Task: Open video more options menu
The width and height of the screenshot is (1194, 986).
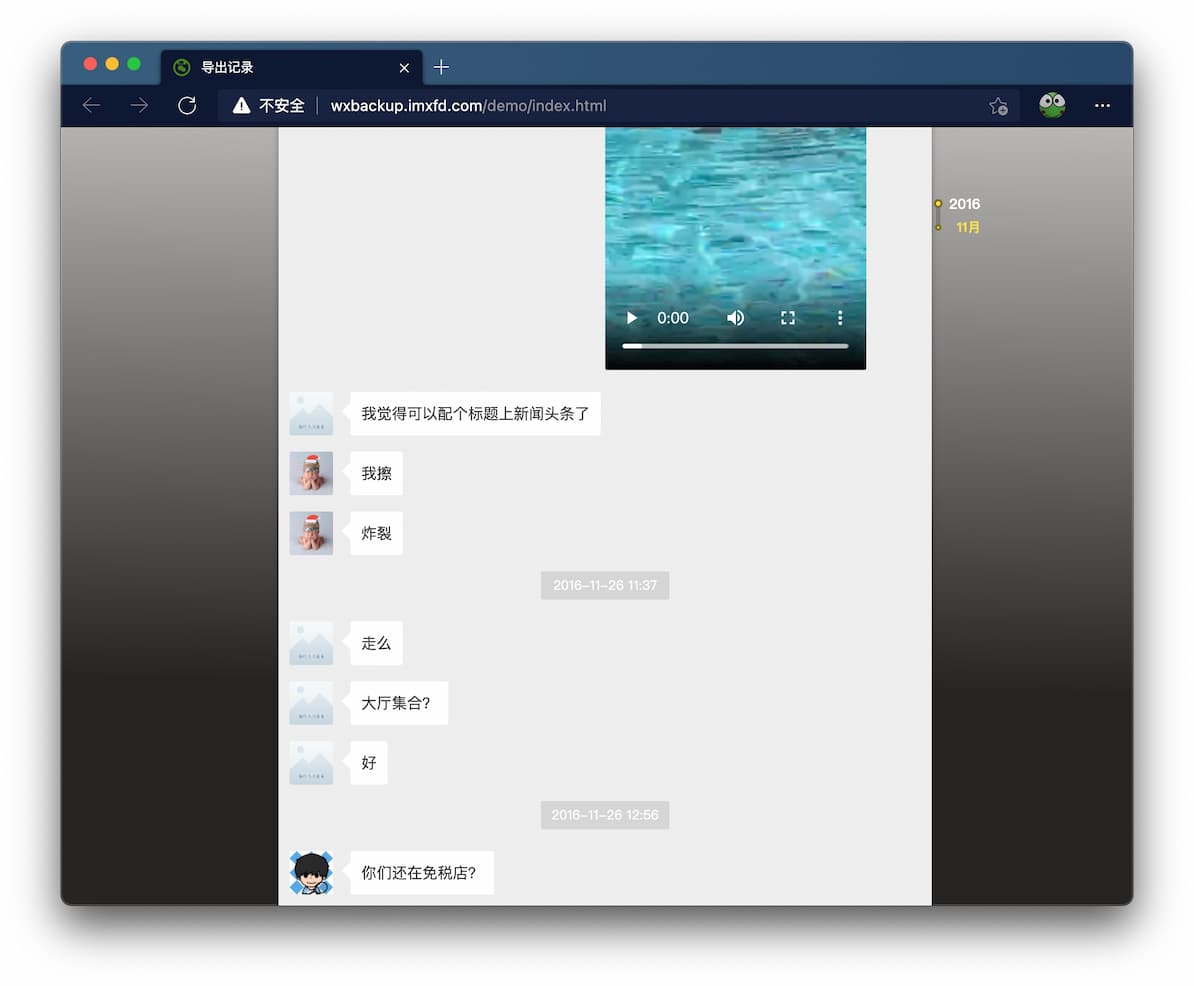Action: [840, 318]
